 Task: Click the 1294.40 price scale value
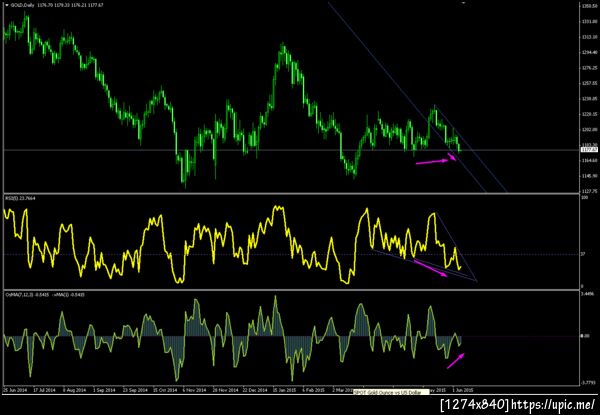click(589, 52)
